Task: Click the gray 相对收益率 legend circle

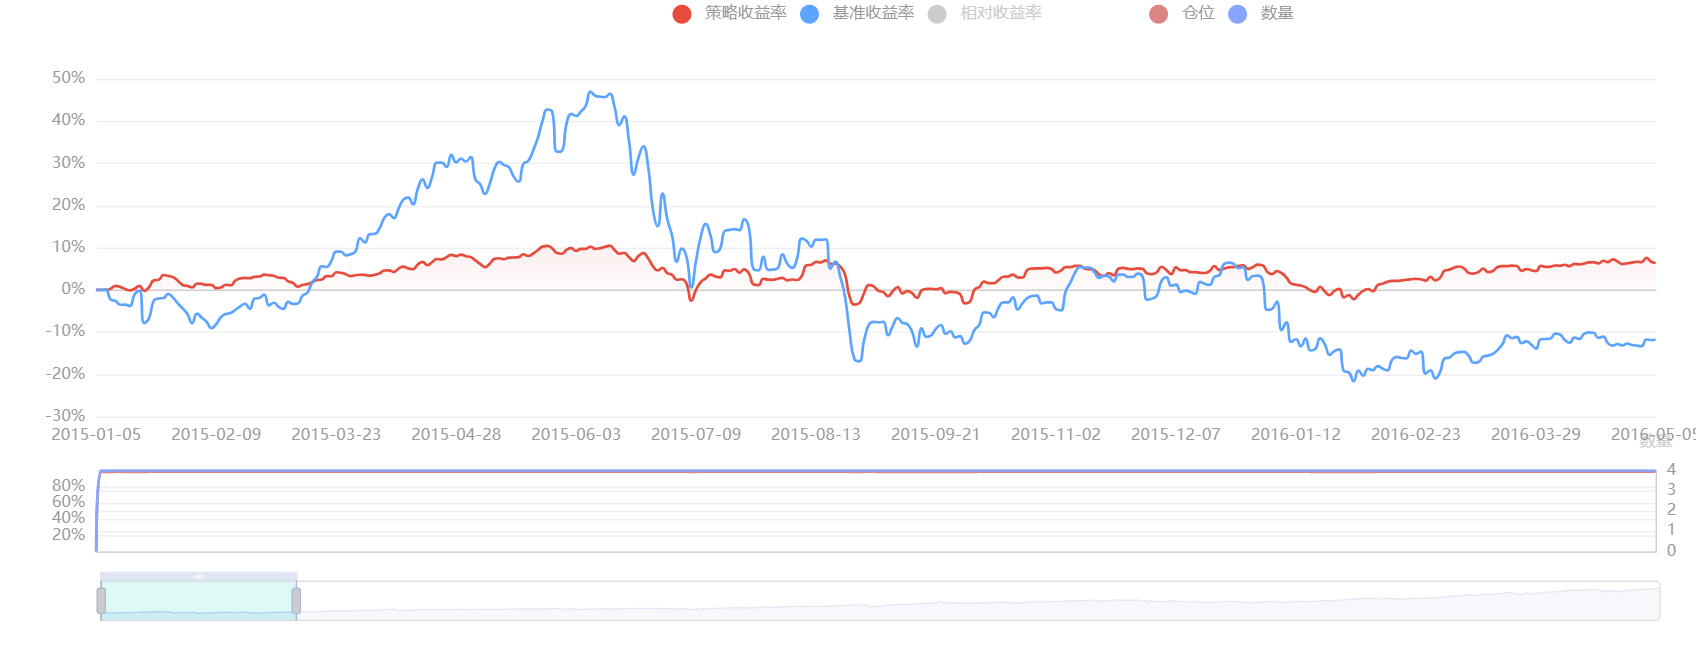Action: 937,14
